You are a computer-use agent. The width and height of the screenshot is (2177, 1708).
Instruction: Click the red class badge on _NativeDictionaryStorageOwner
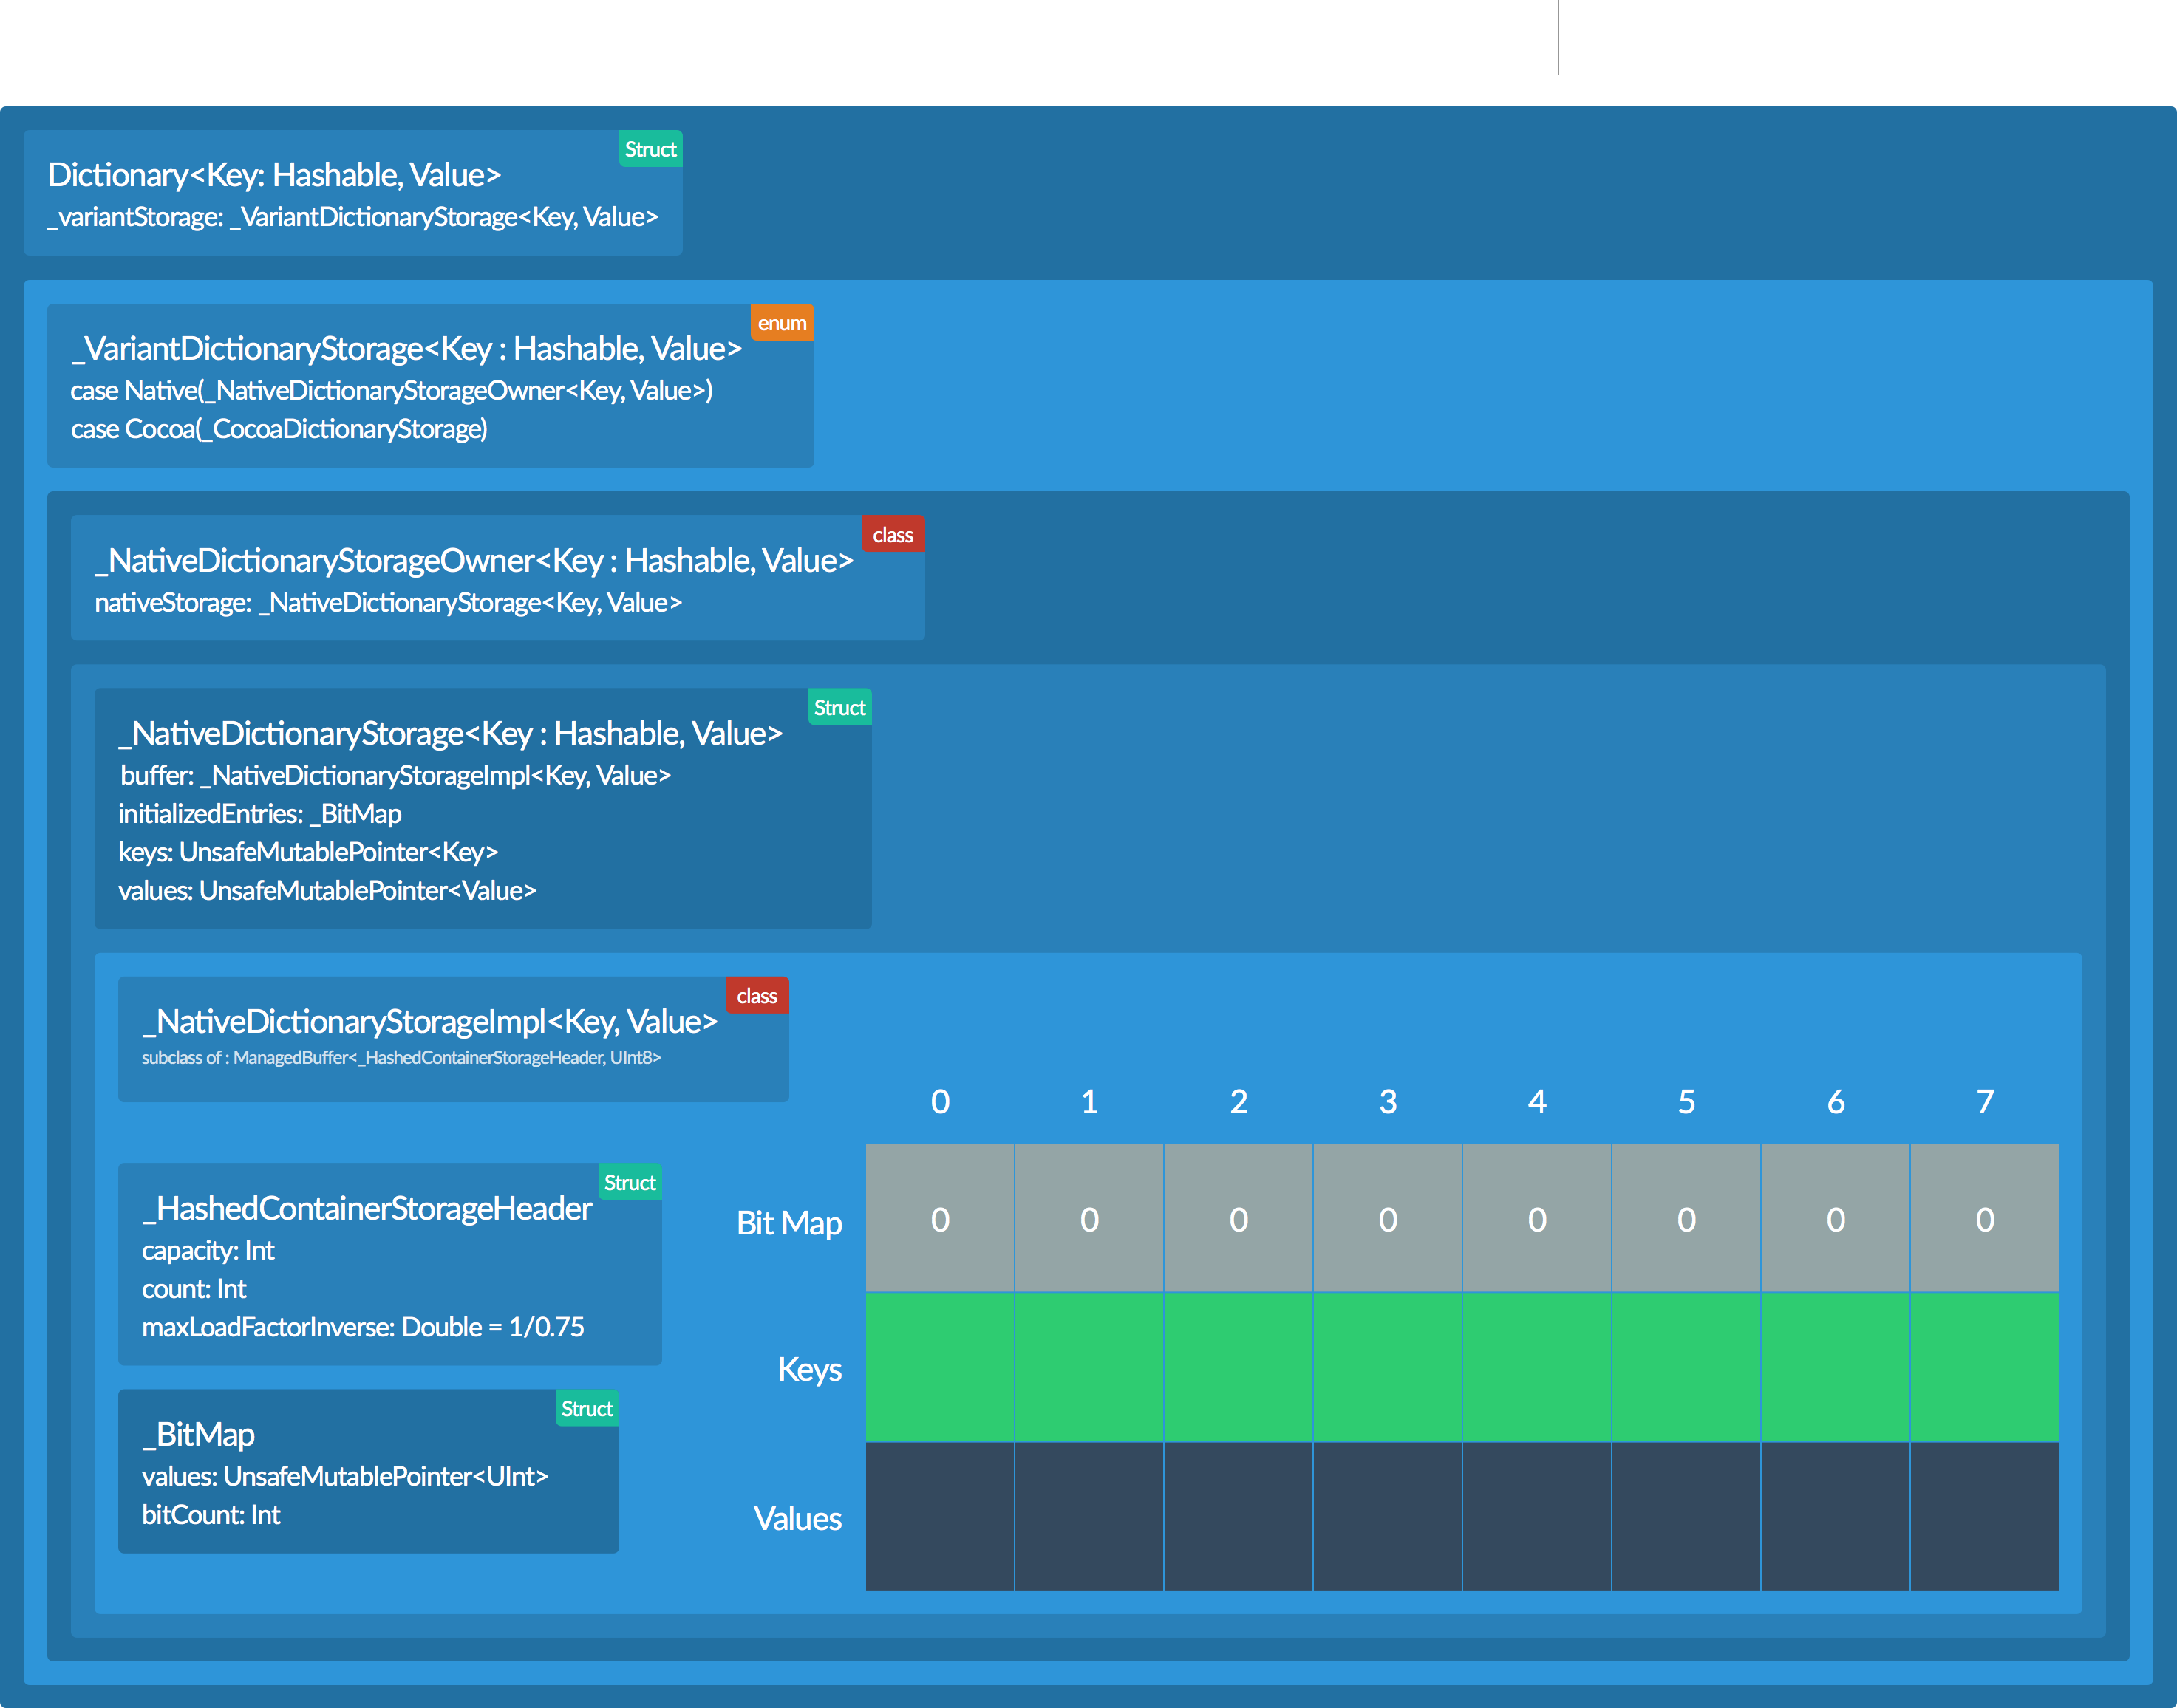click(893, 535)
